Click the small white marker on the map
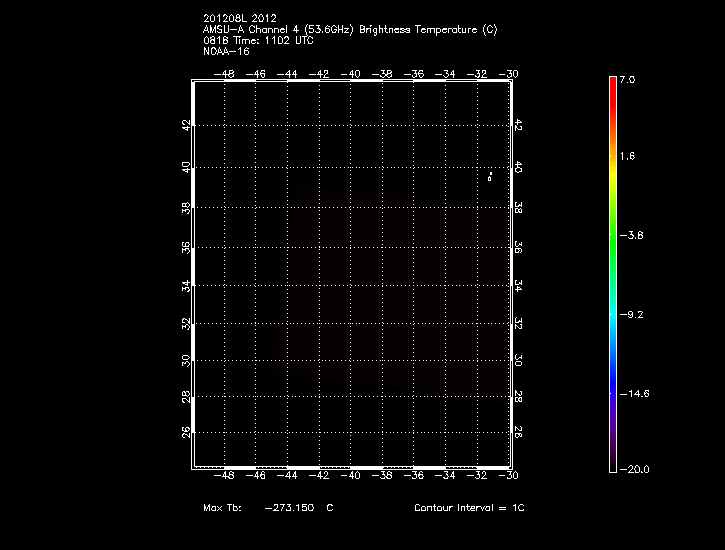 tap(490, 176)
